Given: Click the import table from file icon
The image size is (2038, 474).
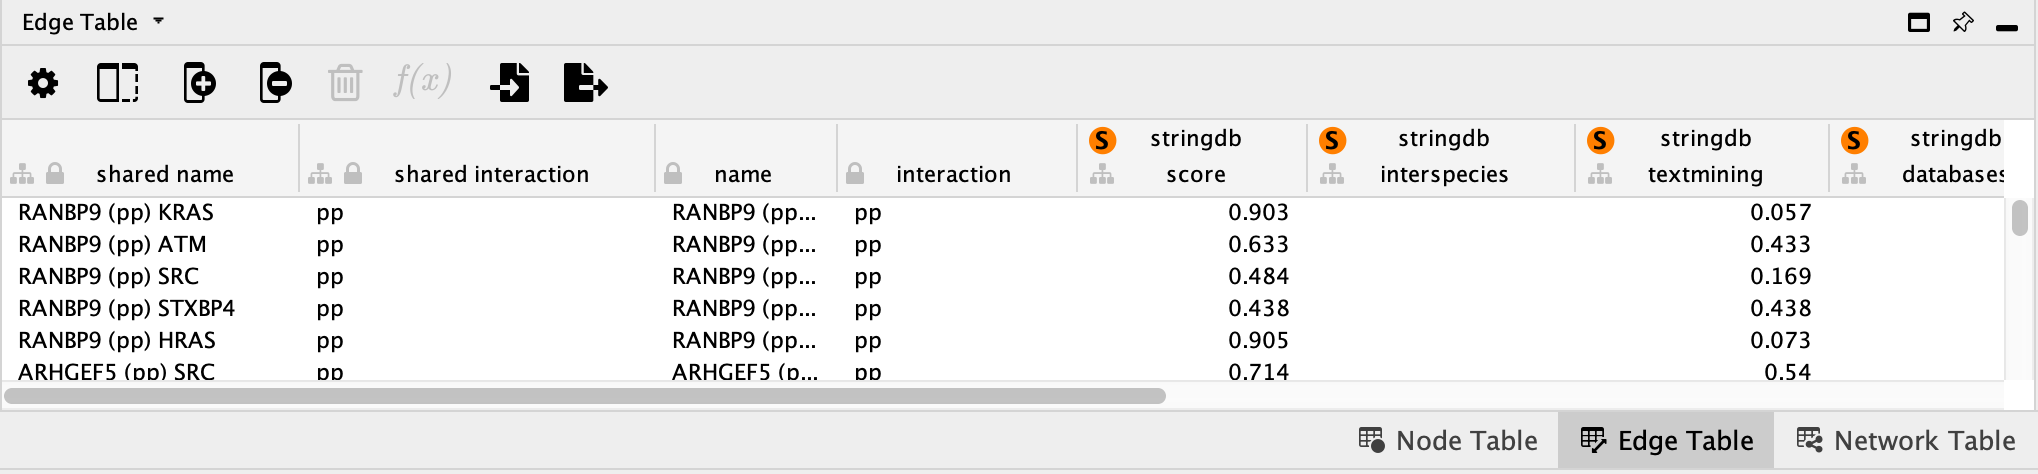Looking at the screenshot, I should [x=511, y=83].
